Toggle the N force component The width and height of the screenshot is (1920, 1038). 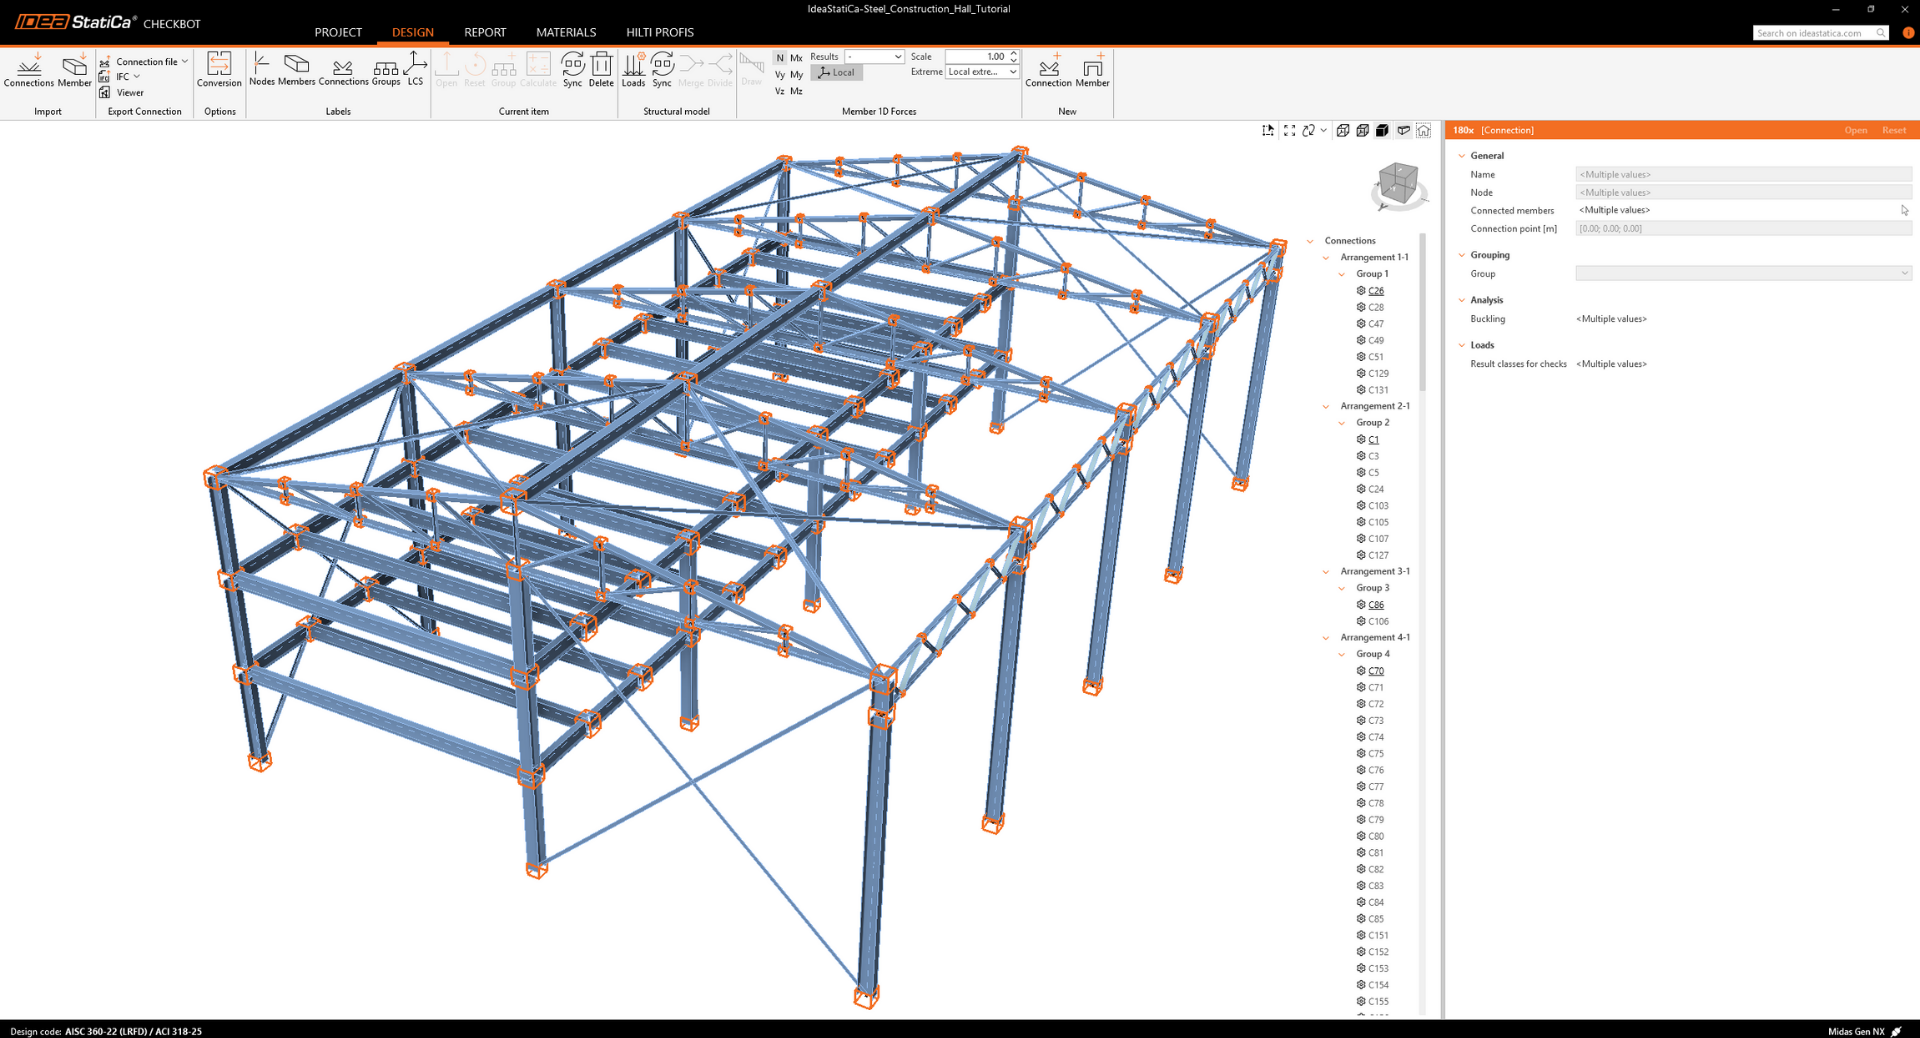[x=780, y=58]
